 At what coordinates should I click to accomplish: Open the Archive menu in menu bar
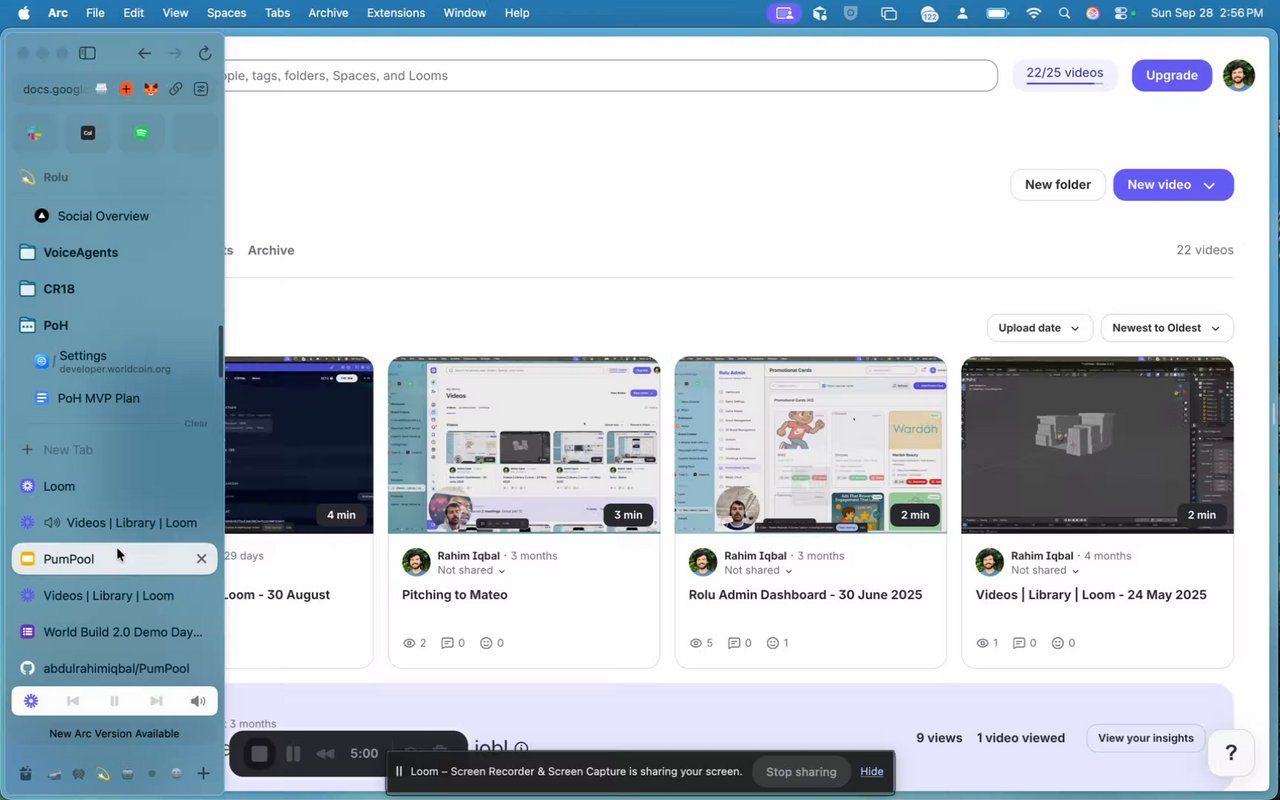[328, 13]
